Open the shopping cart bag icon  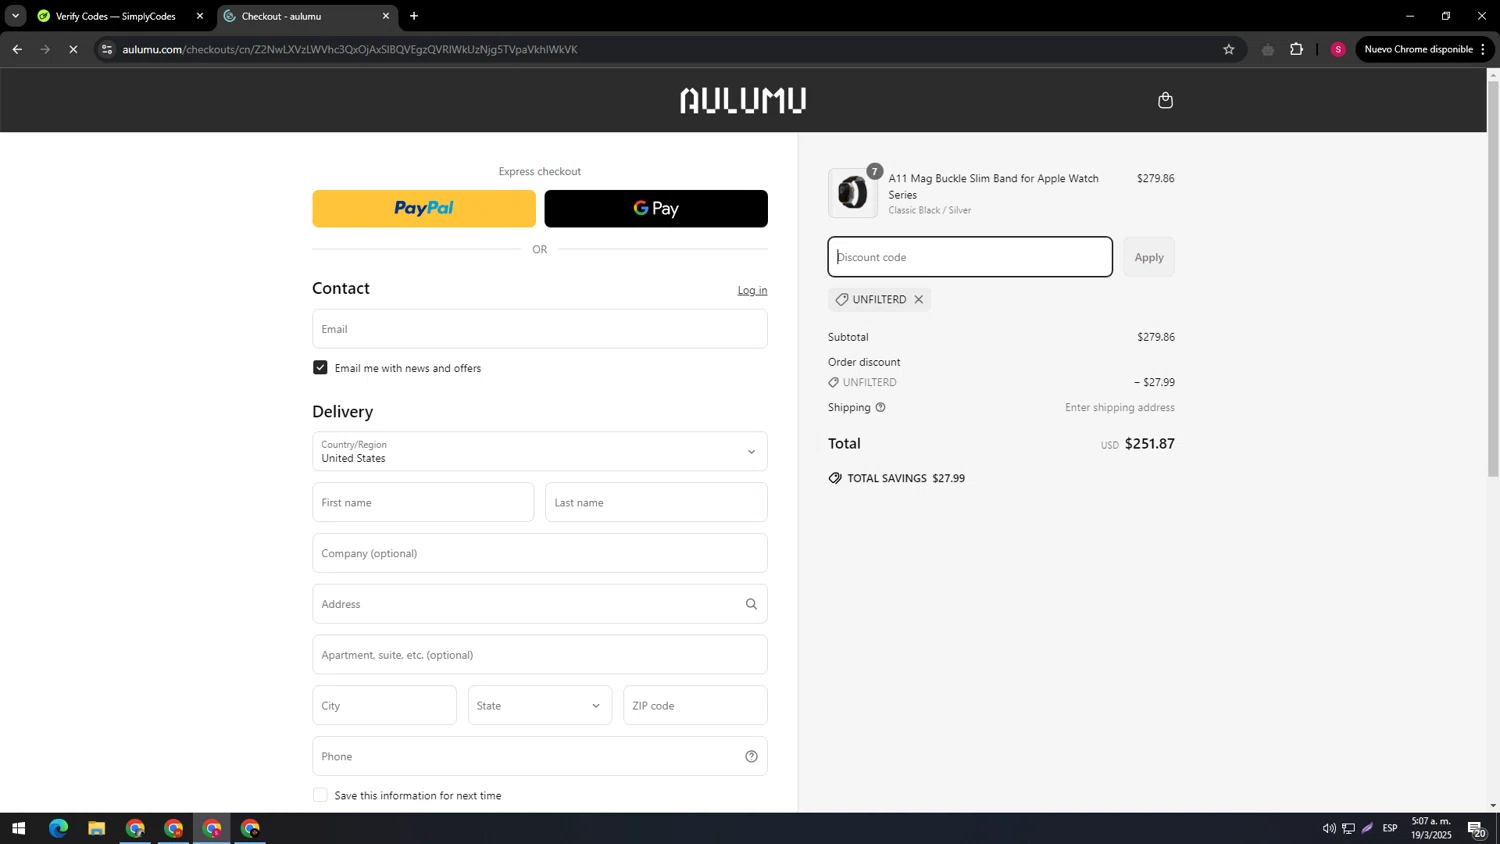(1165, 100)
